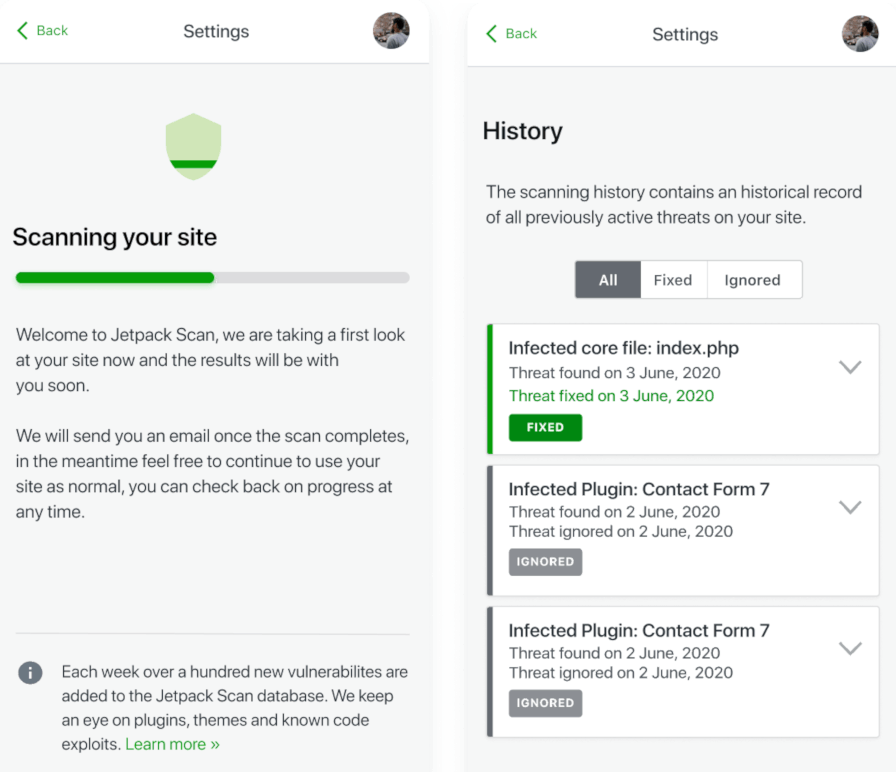Expand the bottom Contact Form 7 threat chevron

(849, 648)
